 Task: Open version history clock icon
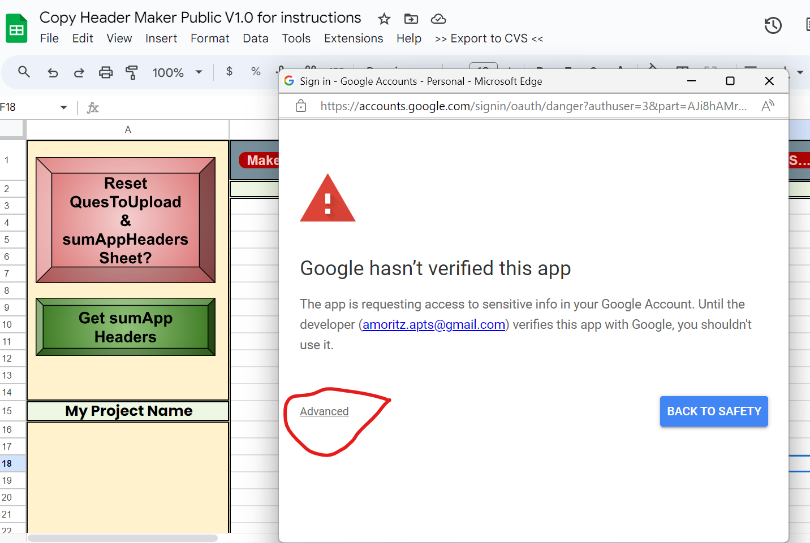pos(773,25)
